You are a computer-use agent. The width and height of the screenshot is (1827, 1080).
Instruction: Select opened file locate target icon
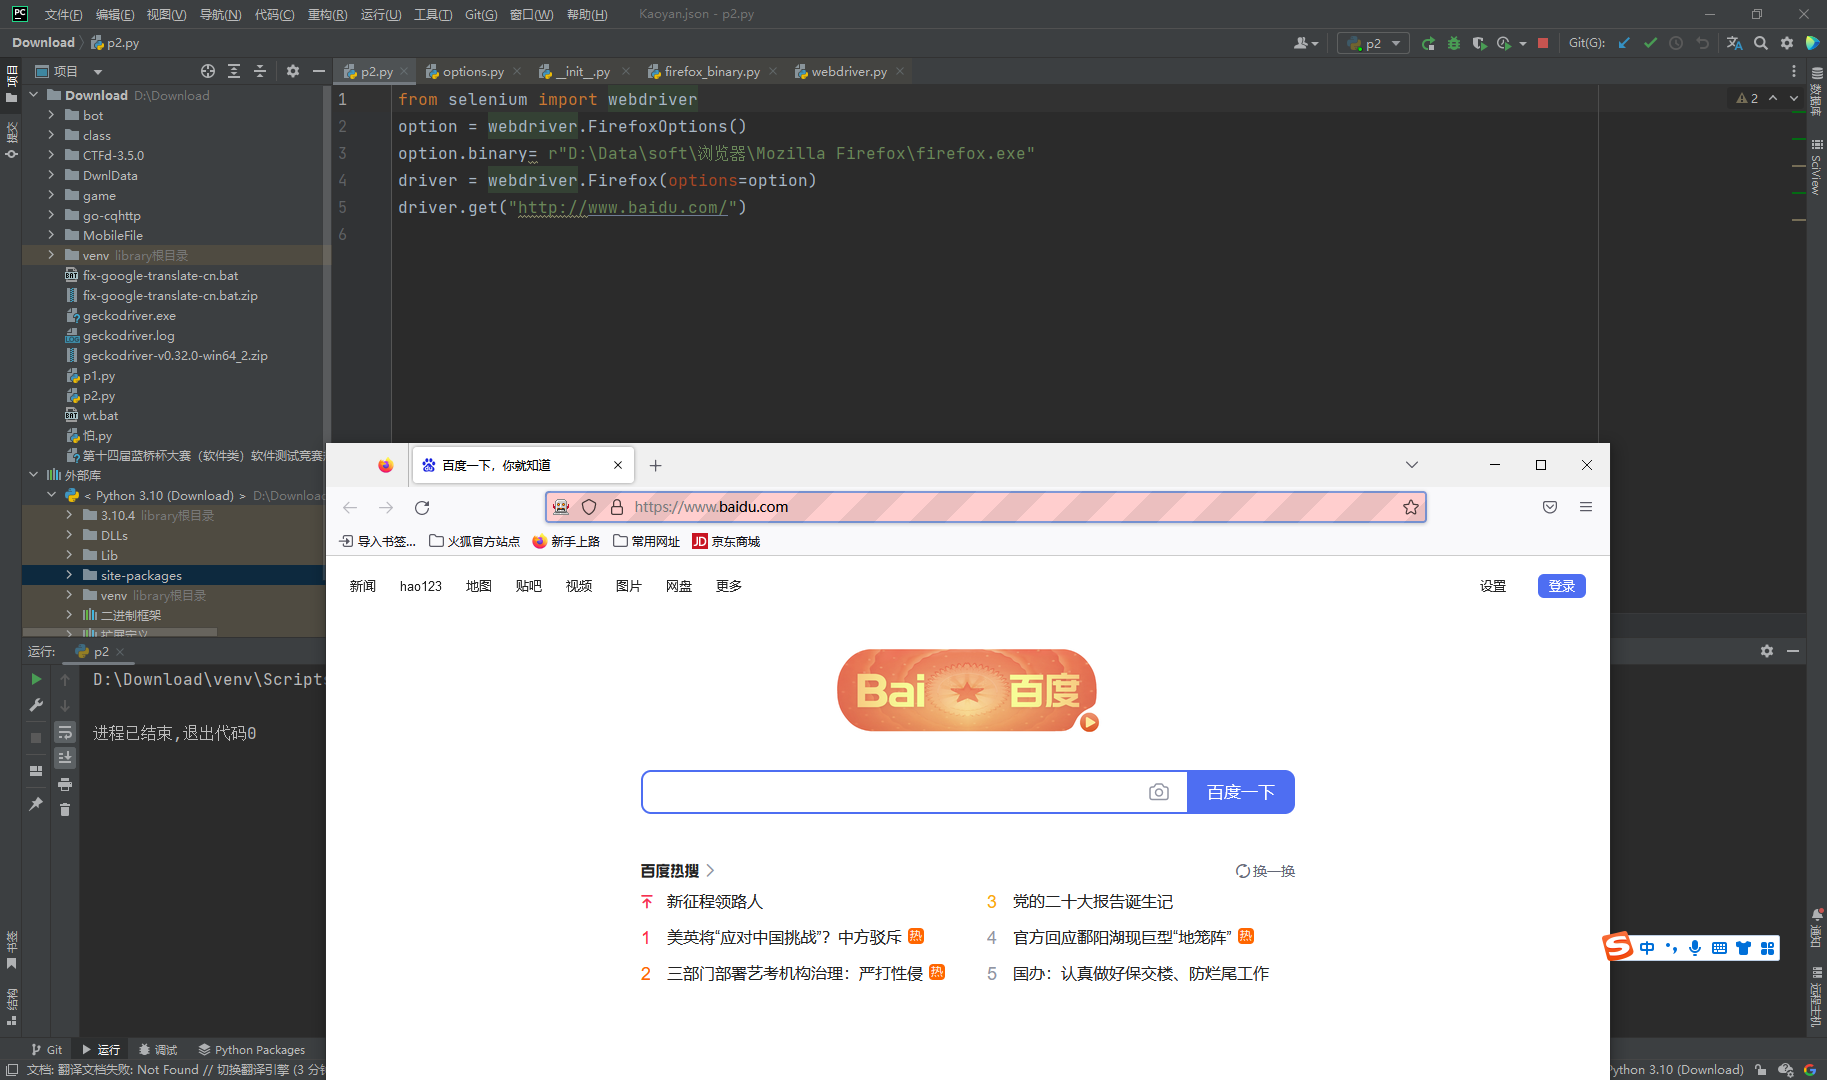[x=208, y=71]
